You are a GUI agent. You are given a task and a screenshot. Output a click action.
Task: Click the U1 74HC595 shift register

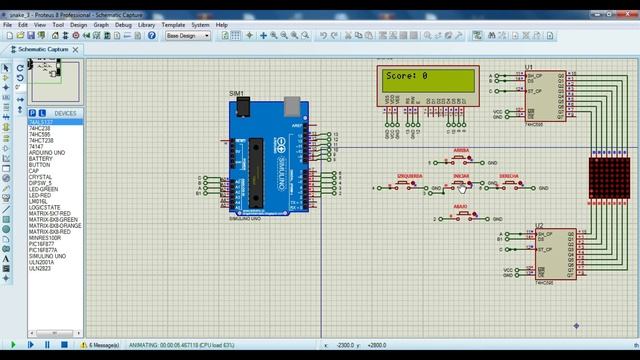point(545,96)
